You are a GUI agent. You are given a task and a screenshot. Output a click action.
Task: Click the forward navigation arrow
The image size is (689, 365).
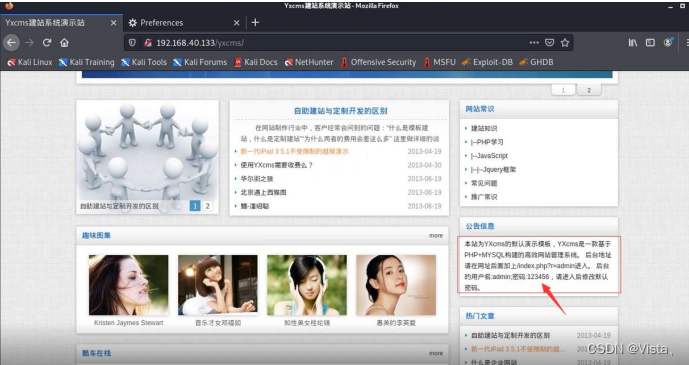29,43
